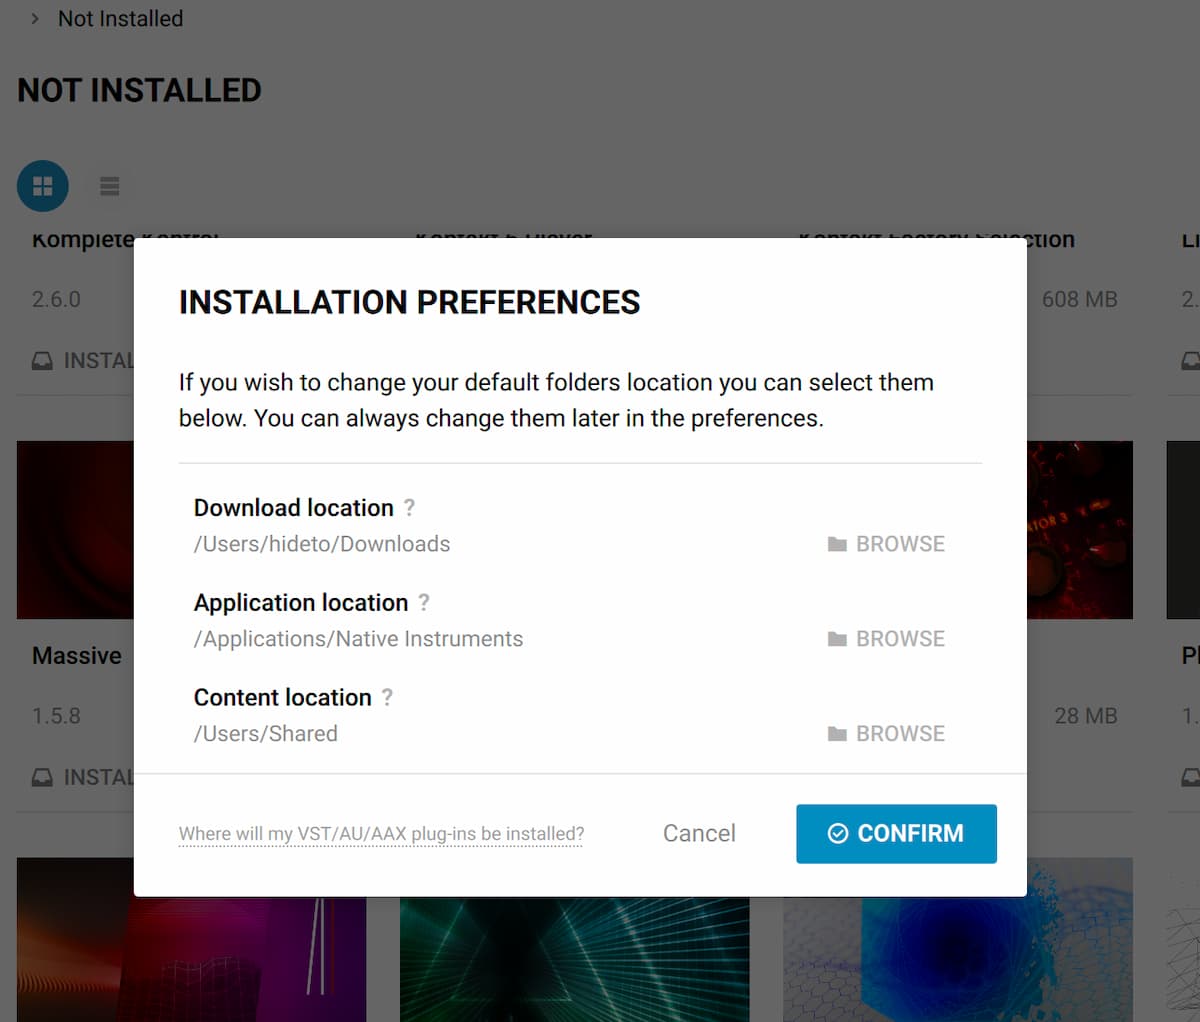Click the /Users/Shared path
The width and height of the screenshot is (1200, 1022).
266,734
